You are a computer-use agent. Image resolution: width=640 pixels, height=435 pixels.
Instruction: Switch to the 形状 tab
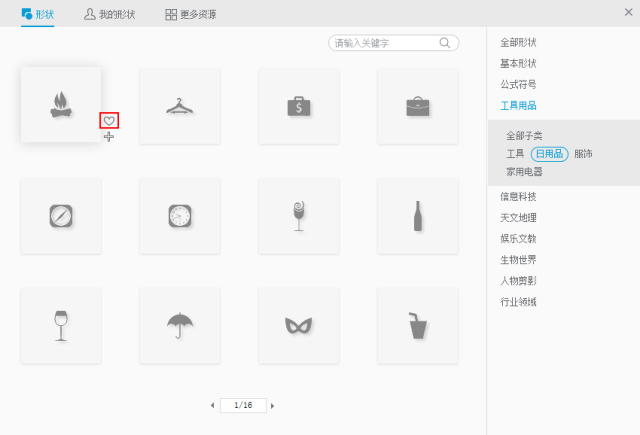pos(38,14)
